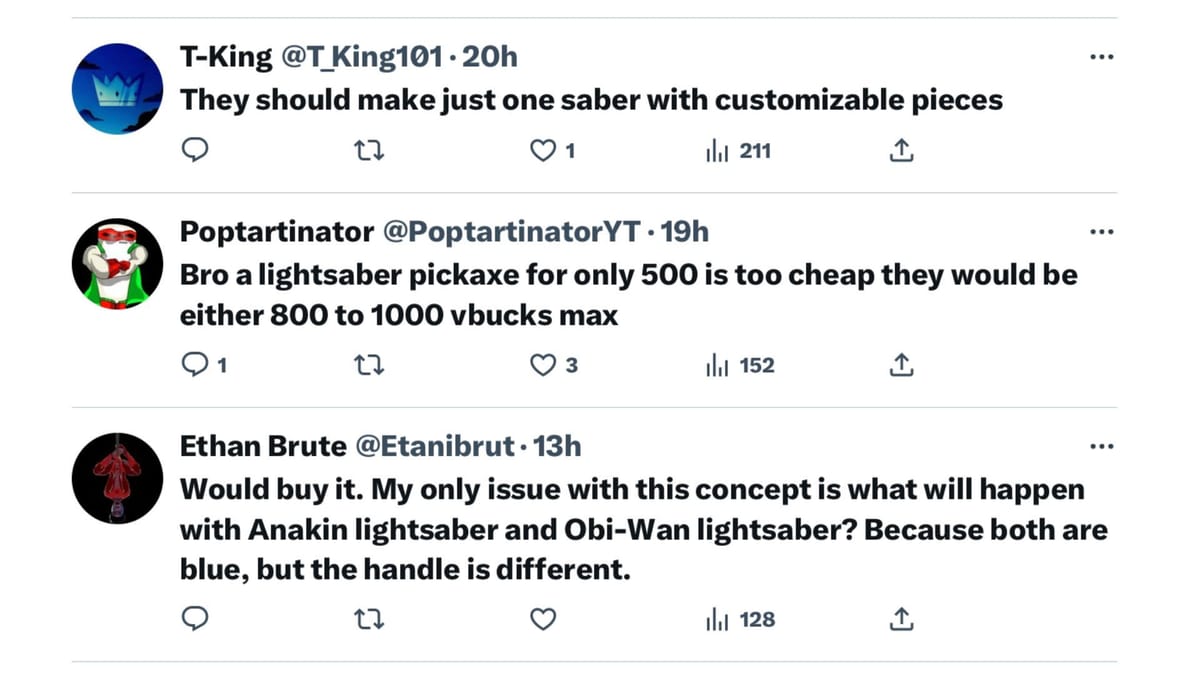Open the reply icon on T-King's tweet
This screenshot has width=1200, height=675.
pyautogui.click(x=195, y=149)
